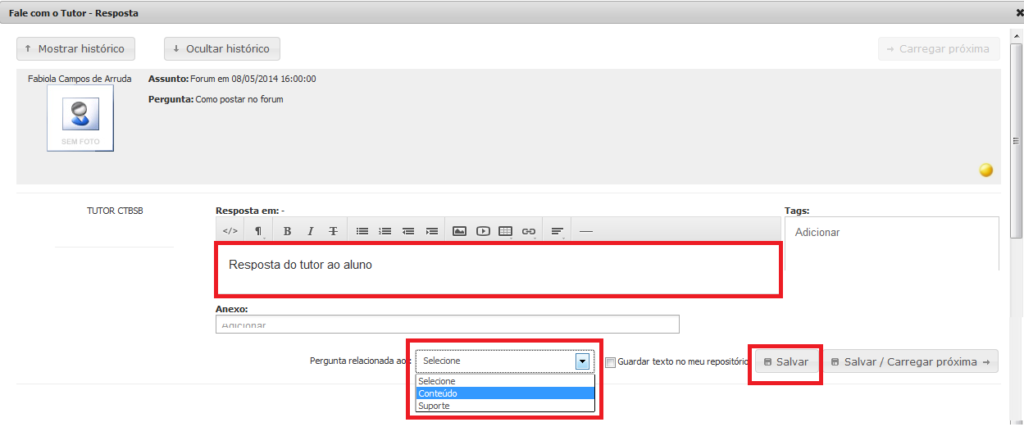
Task: Apply bold formatting in editor
Action: (x=287, y=231)
